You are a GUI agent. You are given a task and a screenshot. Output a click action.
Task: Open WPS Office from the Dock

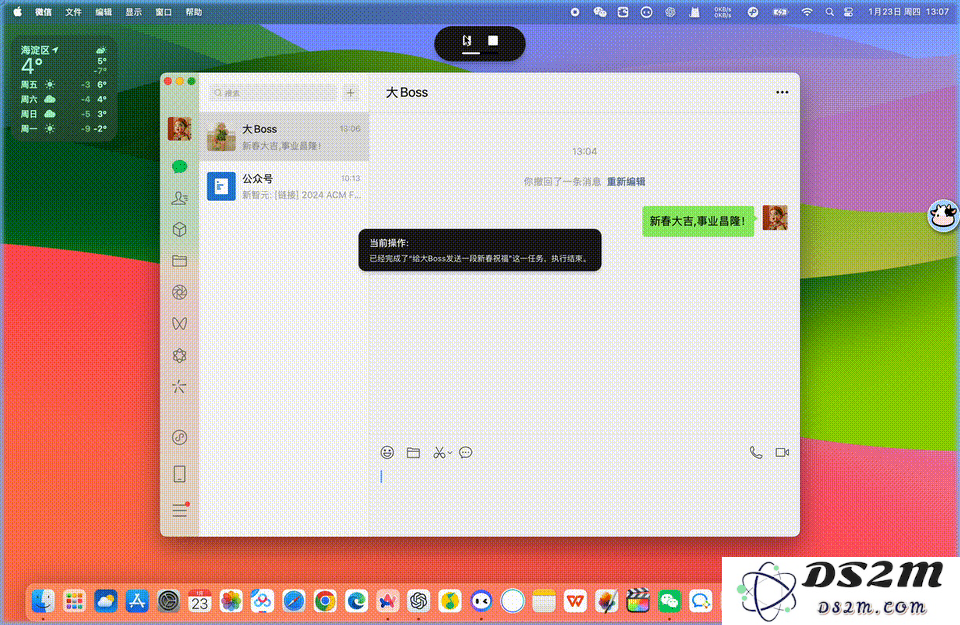click(x=575, y=601)
